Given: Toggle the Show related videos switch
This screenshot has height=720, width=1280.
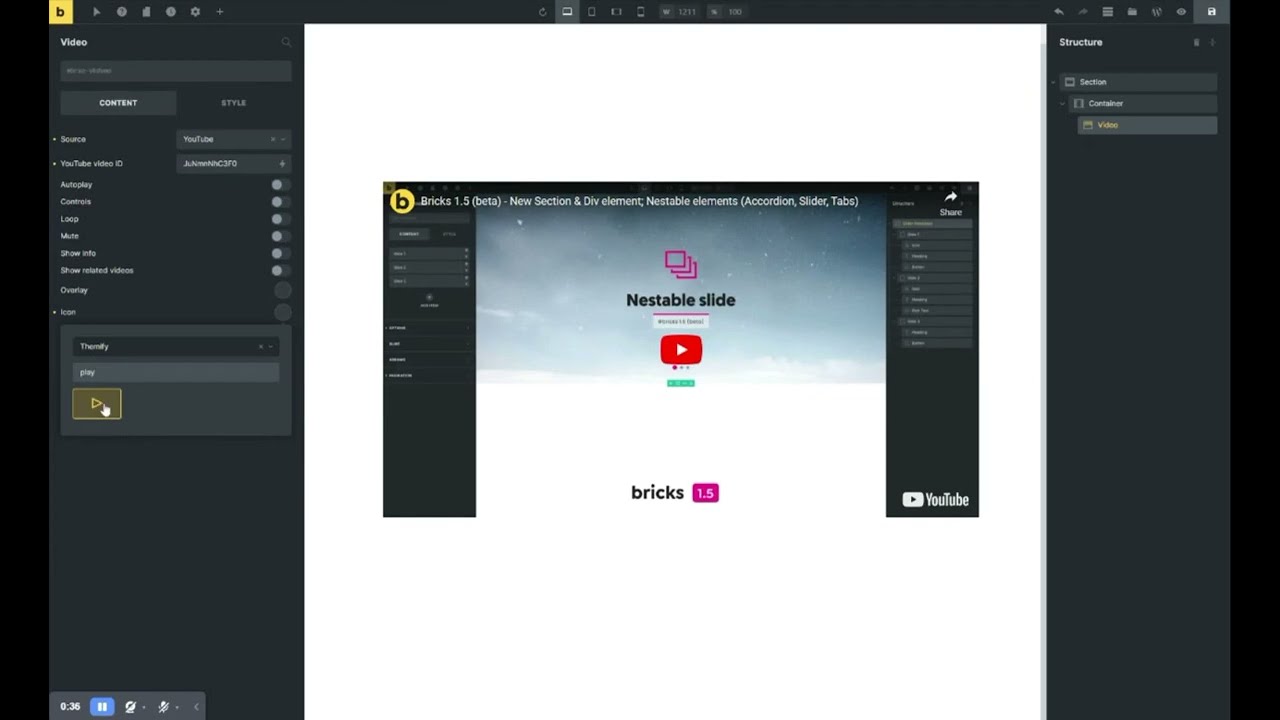Looking at the screenshot, I should 281,270.
